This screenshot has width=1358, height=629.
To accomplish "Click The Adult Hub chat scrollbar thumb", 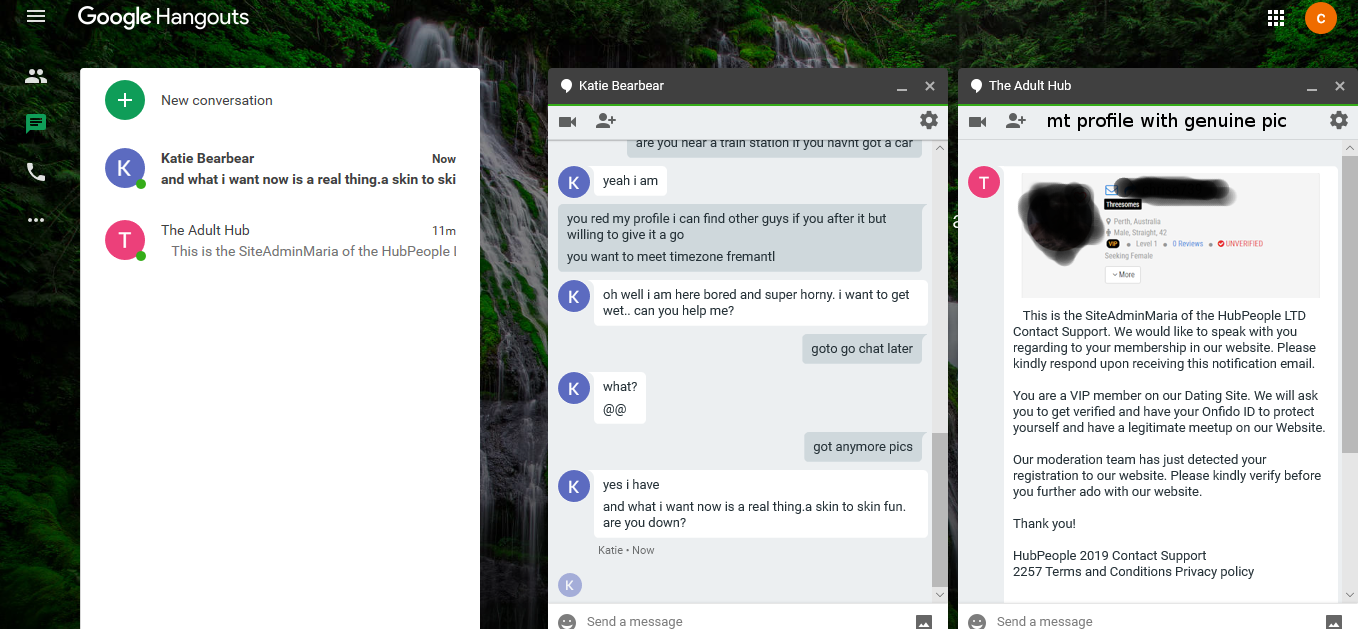I will [x=1349, y=302].
